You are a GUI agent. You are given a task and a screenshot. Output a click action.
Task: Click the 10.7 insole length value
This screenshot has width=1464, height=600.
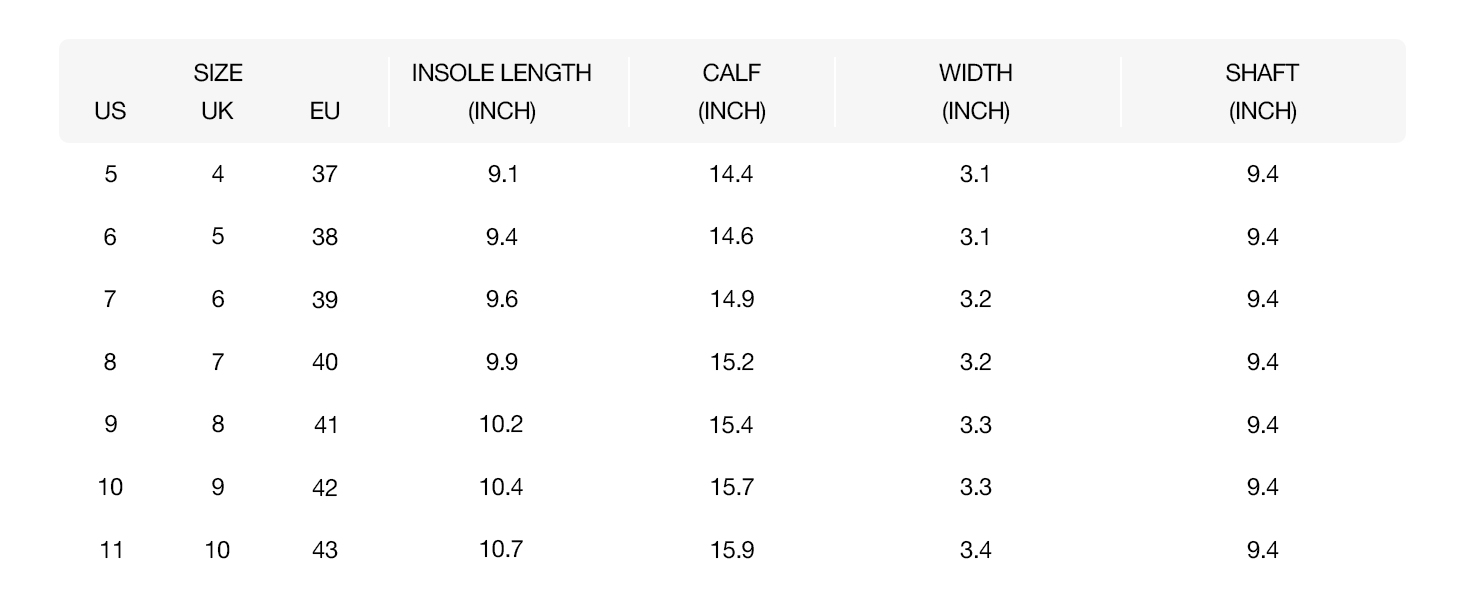pyautogui.click(x=501, y=550)
